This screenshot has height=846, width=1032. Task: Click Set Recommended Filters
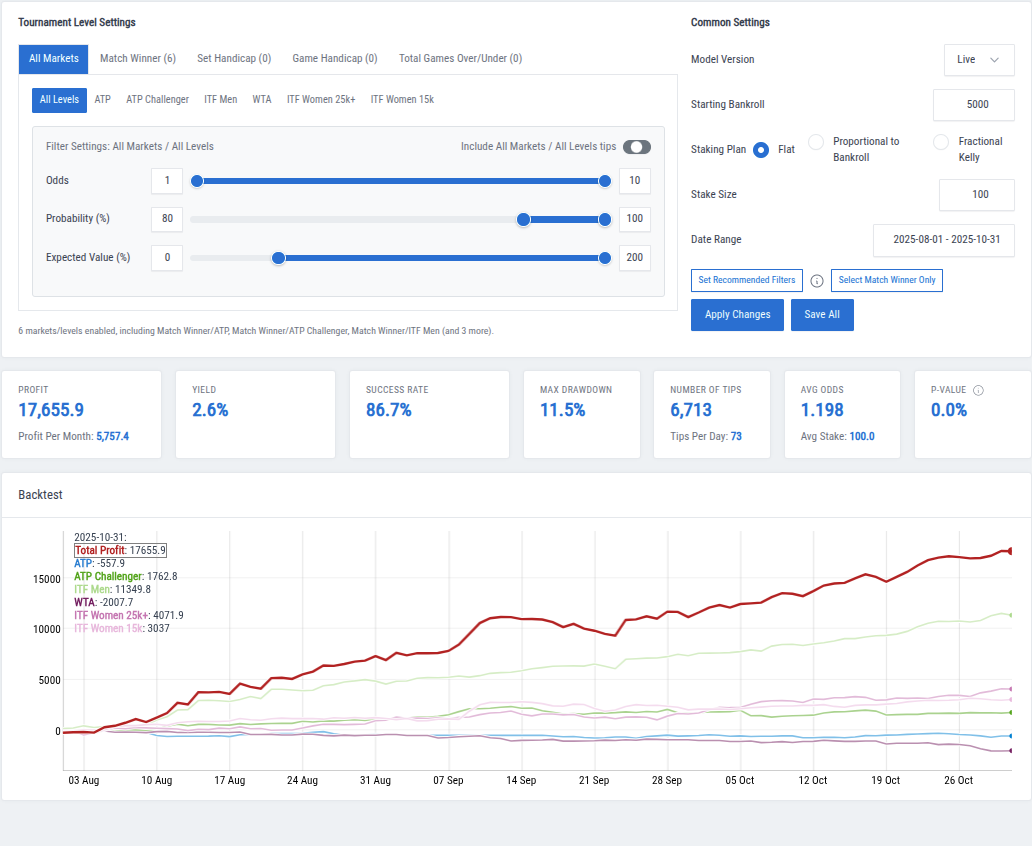pyautogui.click(x=746, y=281)
